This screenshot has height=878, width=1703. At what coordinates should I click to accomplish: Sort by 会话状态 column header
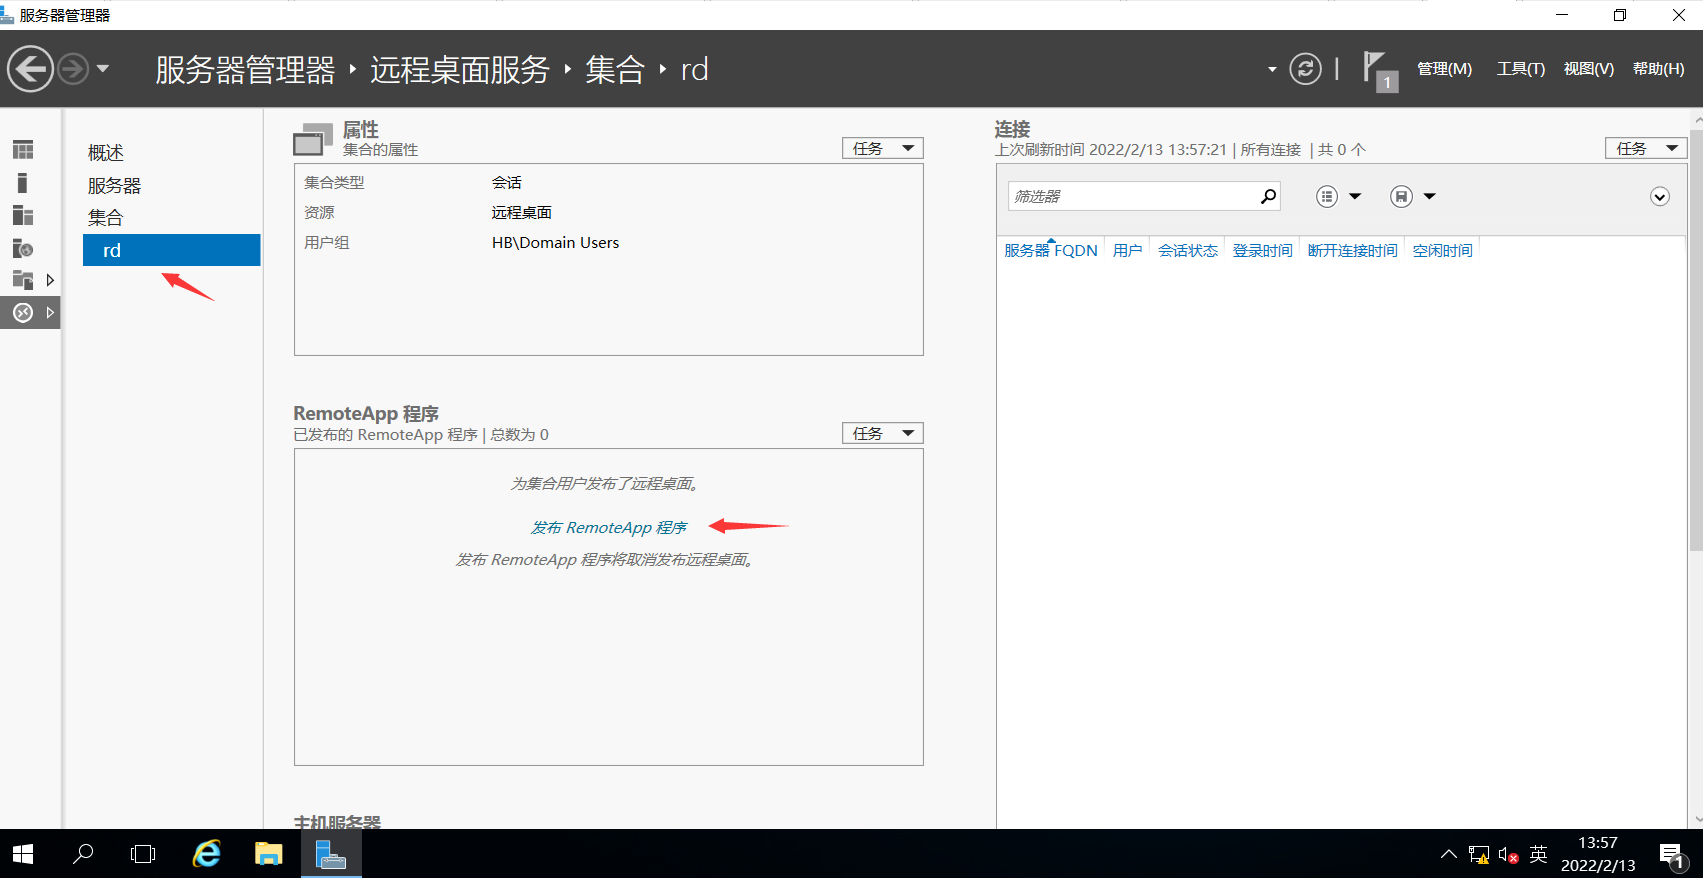click(1188, 250)
